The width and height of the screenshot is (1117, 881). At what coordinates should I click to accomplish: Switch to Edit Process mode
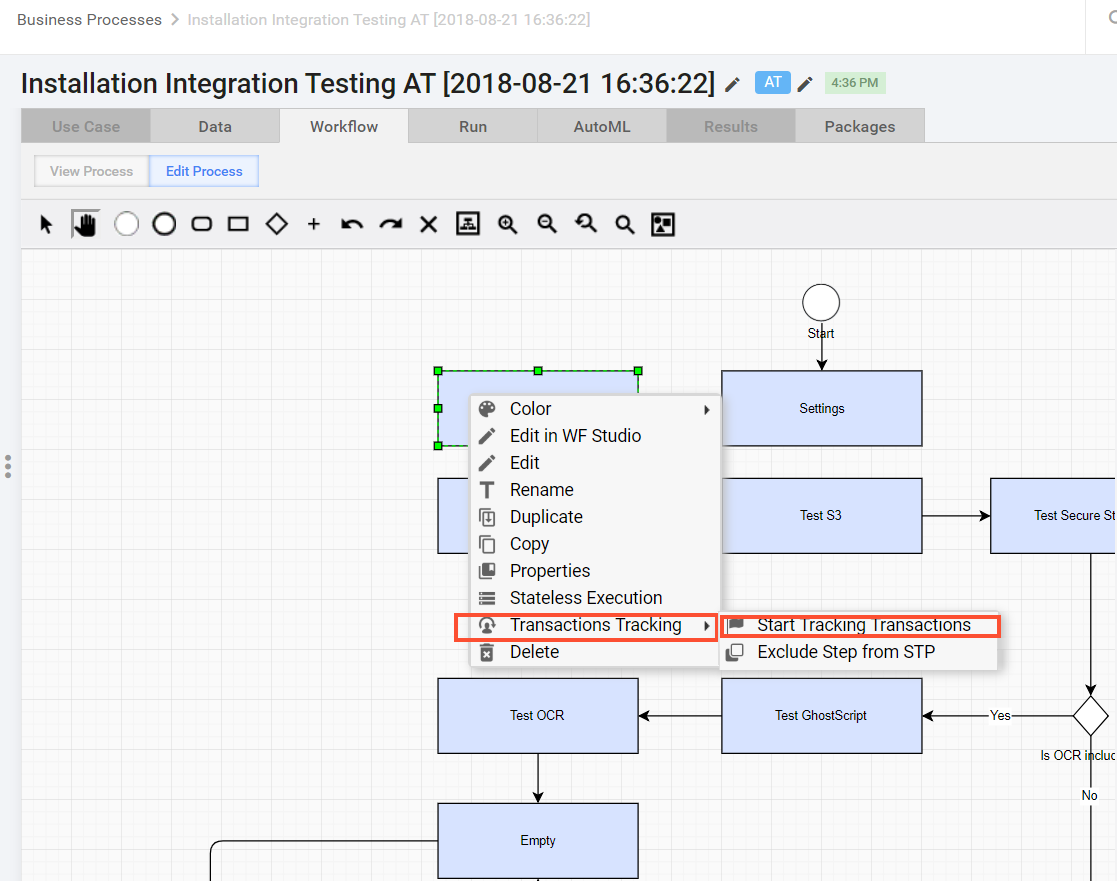(204, 171)
